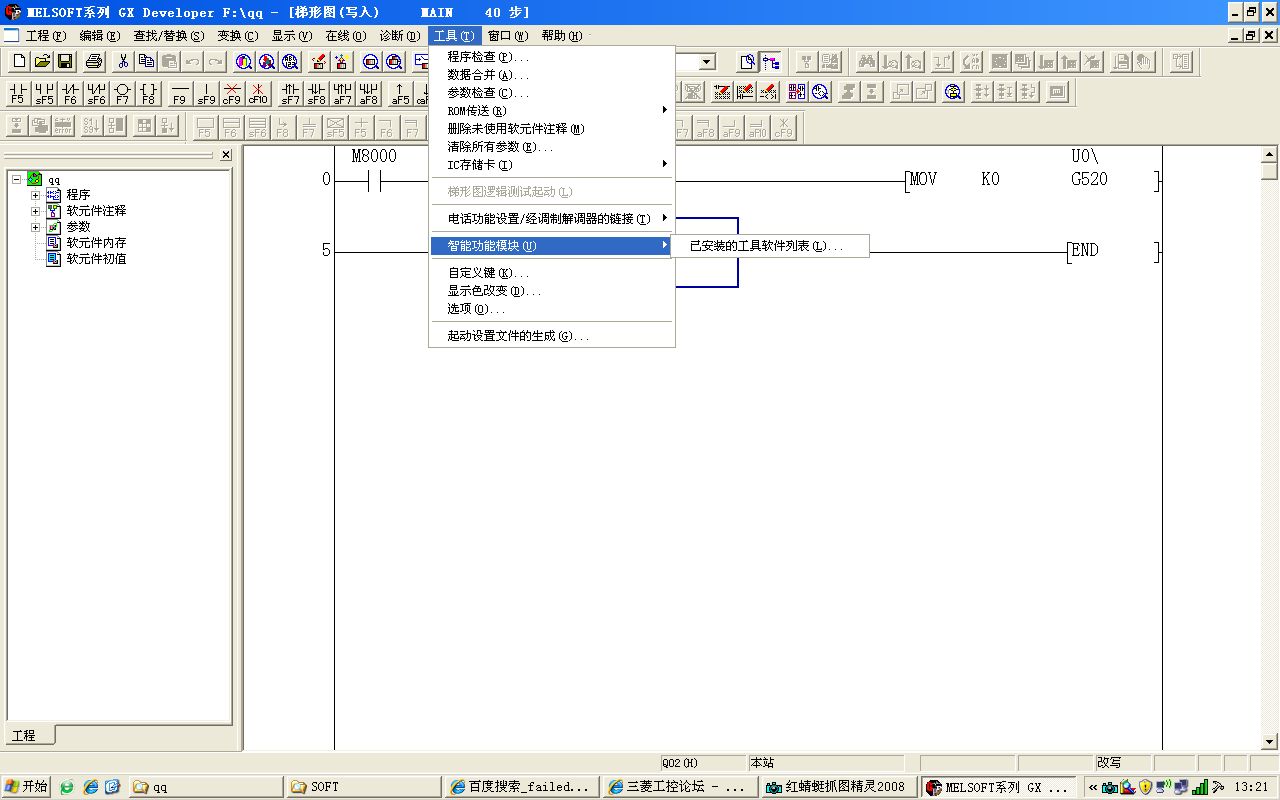
Task: Select 已安装的工具软件列表 submenu entry
Action: click(768, 246)
